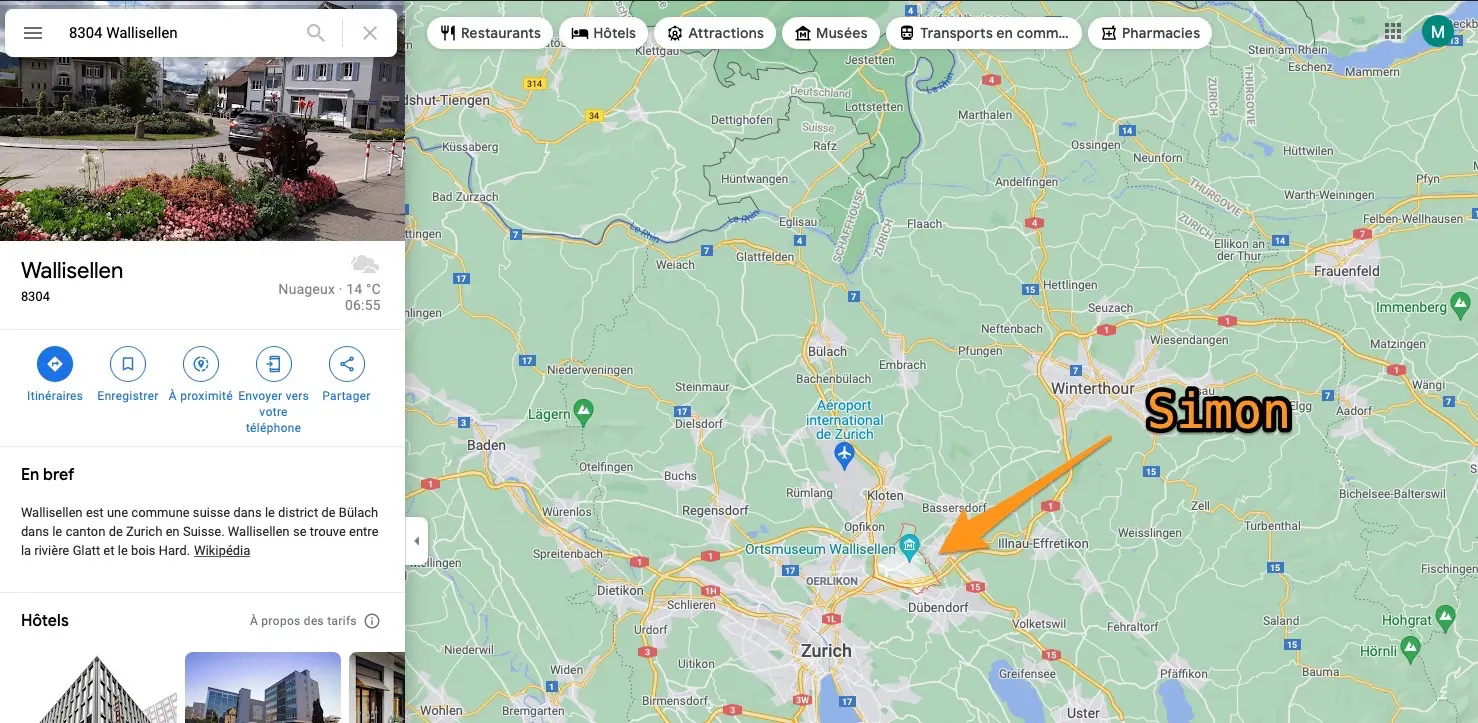1478x723 pixels.
Task: Open the account avatar M
Action: pos(1438,32)
